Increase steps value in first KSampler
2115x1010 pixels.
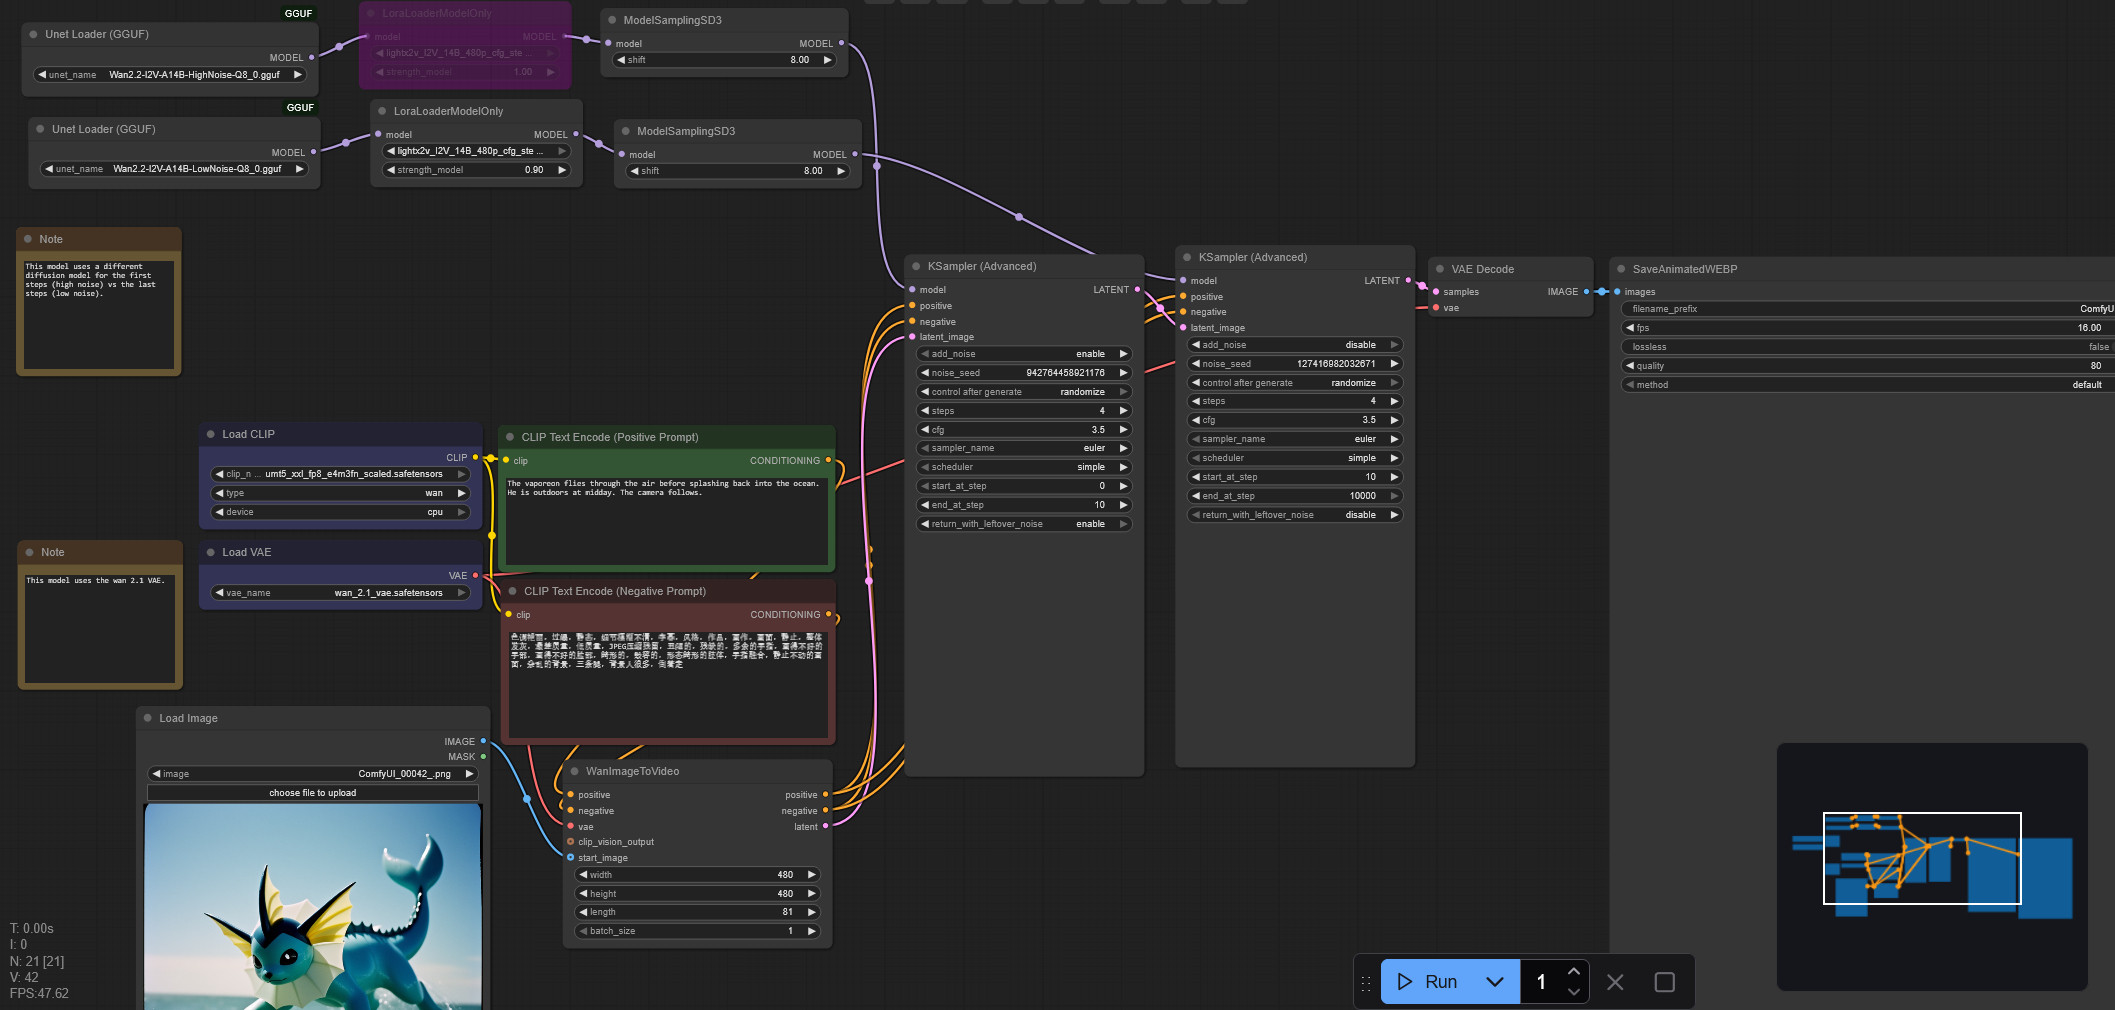(1123, 411)
